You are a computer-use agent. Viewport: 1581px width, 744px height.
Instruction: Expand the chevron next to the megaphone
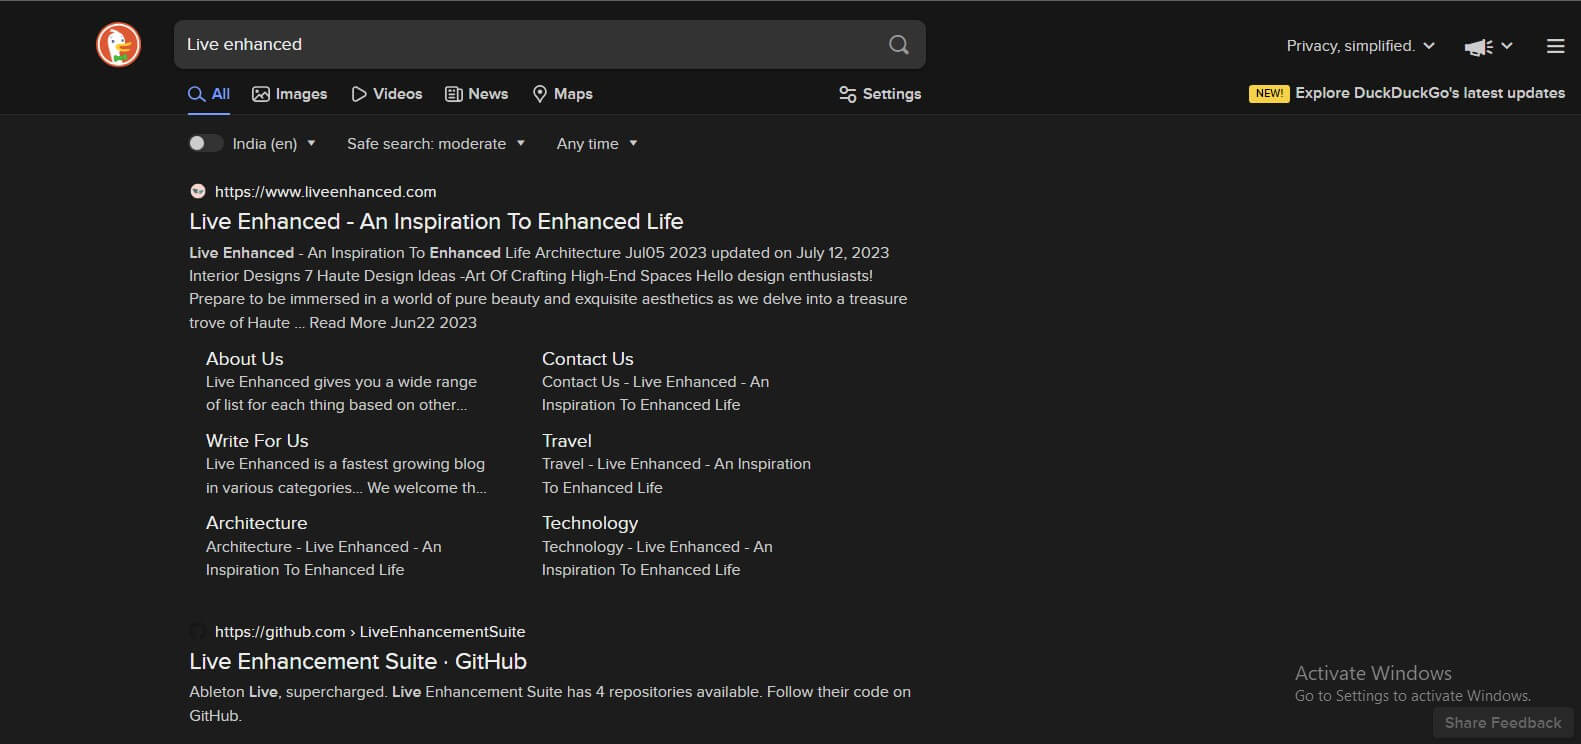point(1507,46)
